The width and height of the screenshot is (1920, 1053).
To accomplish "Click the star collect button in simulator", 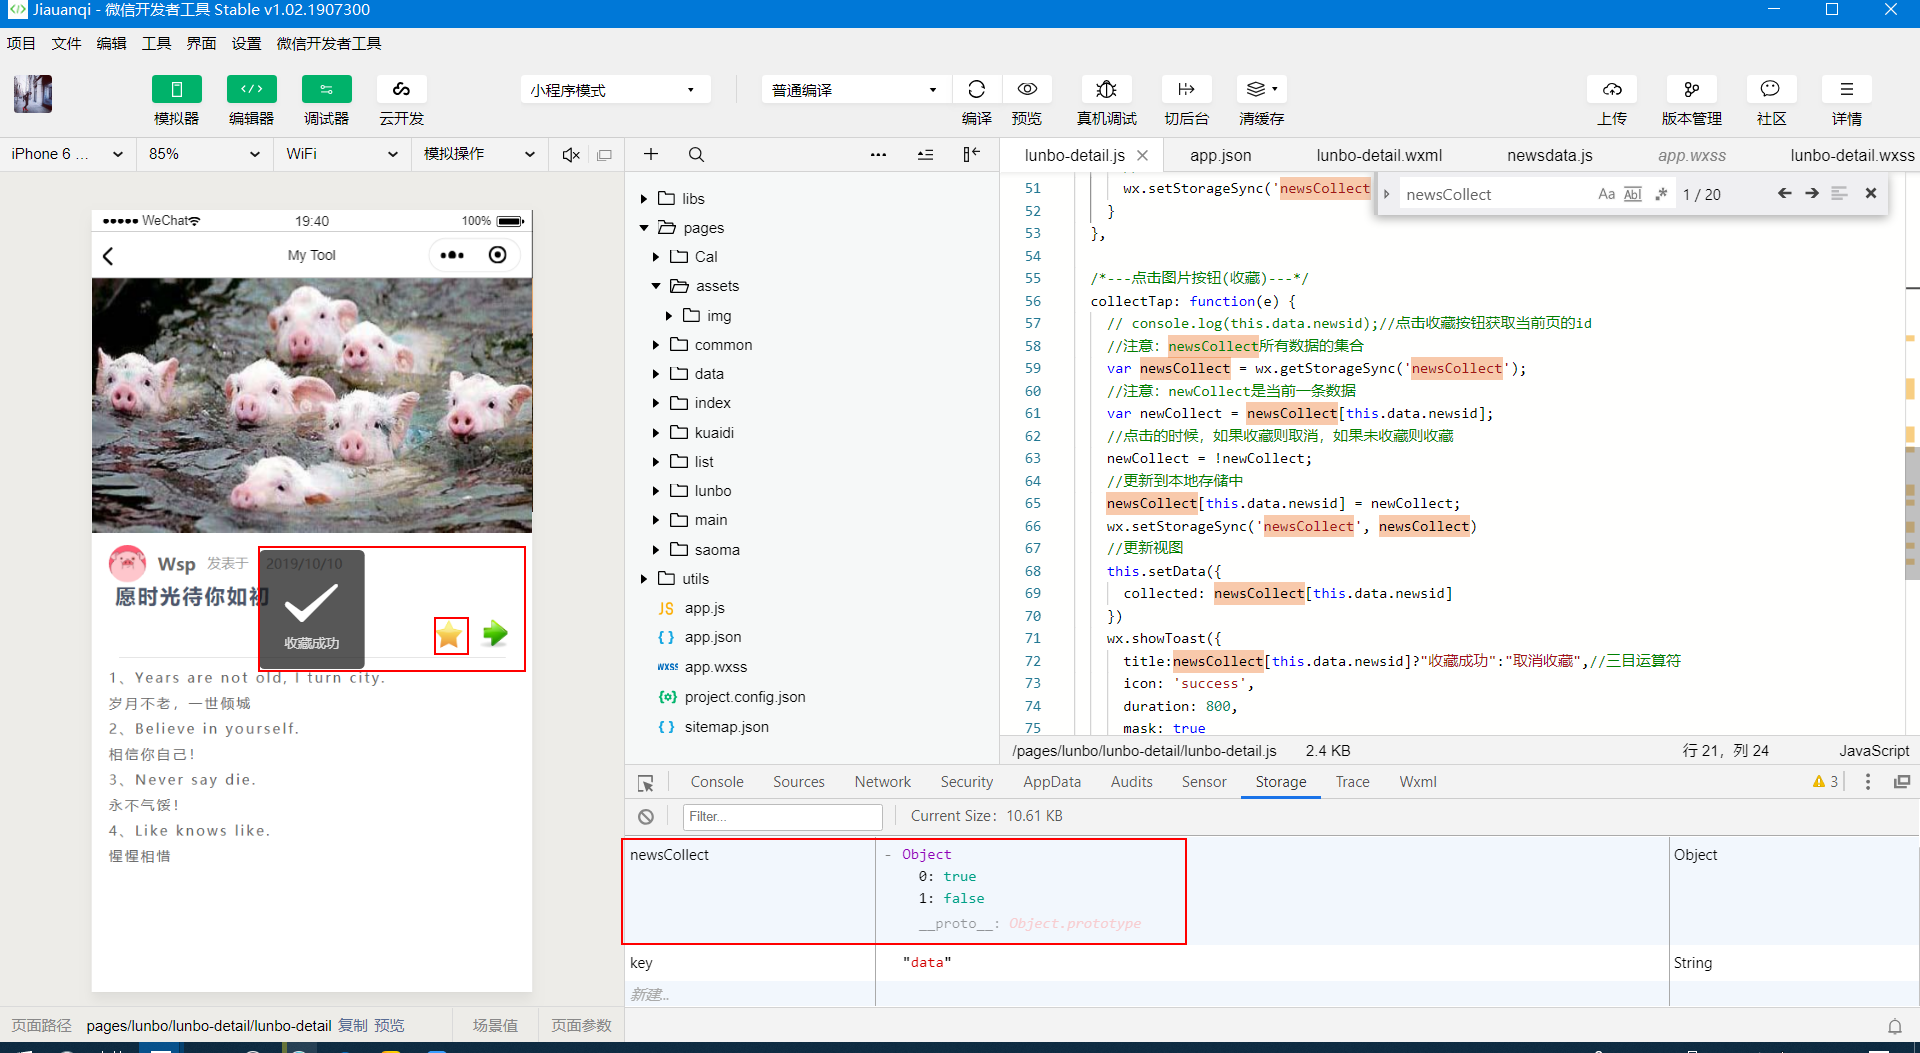I will coord(451,634).
